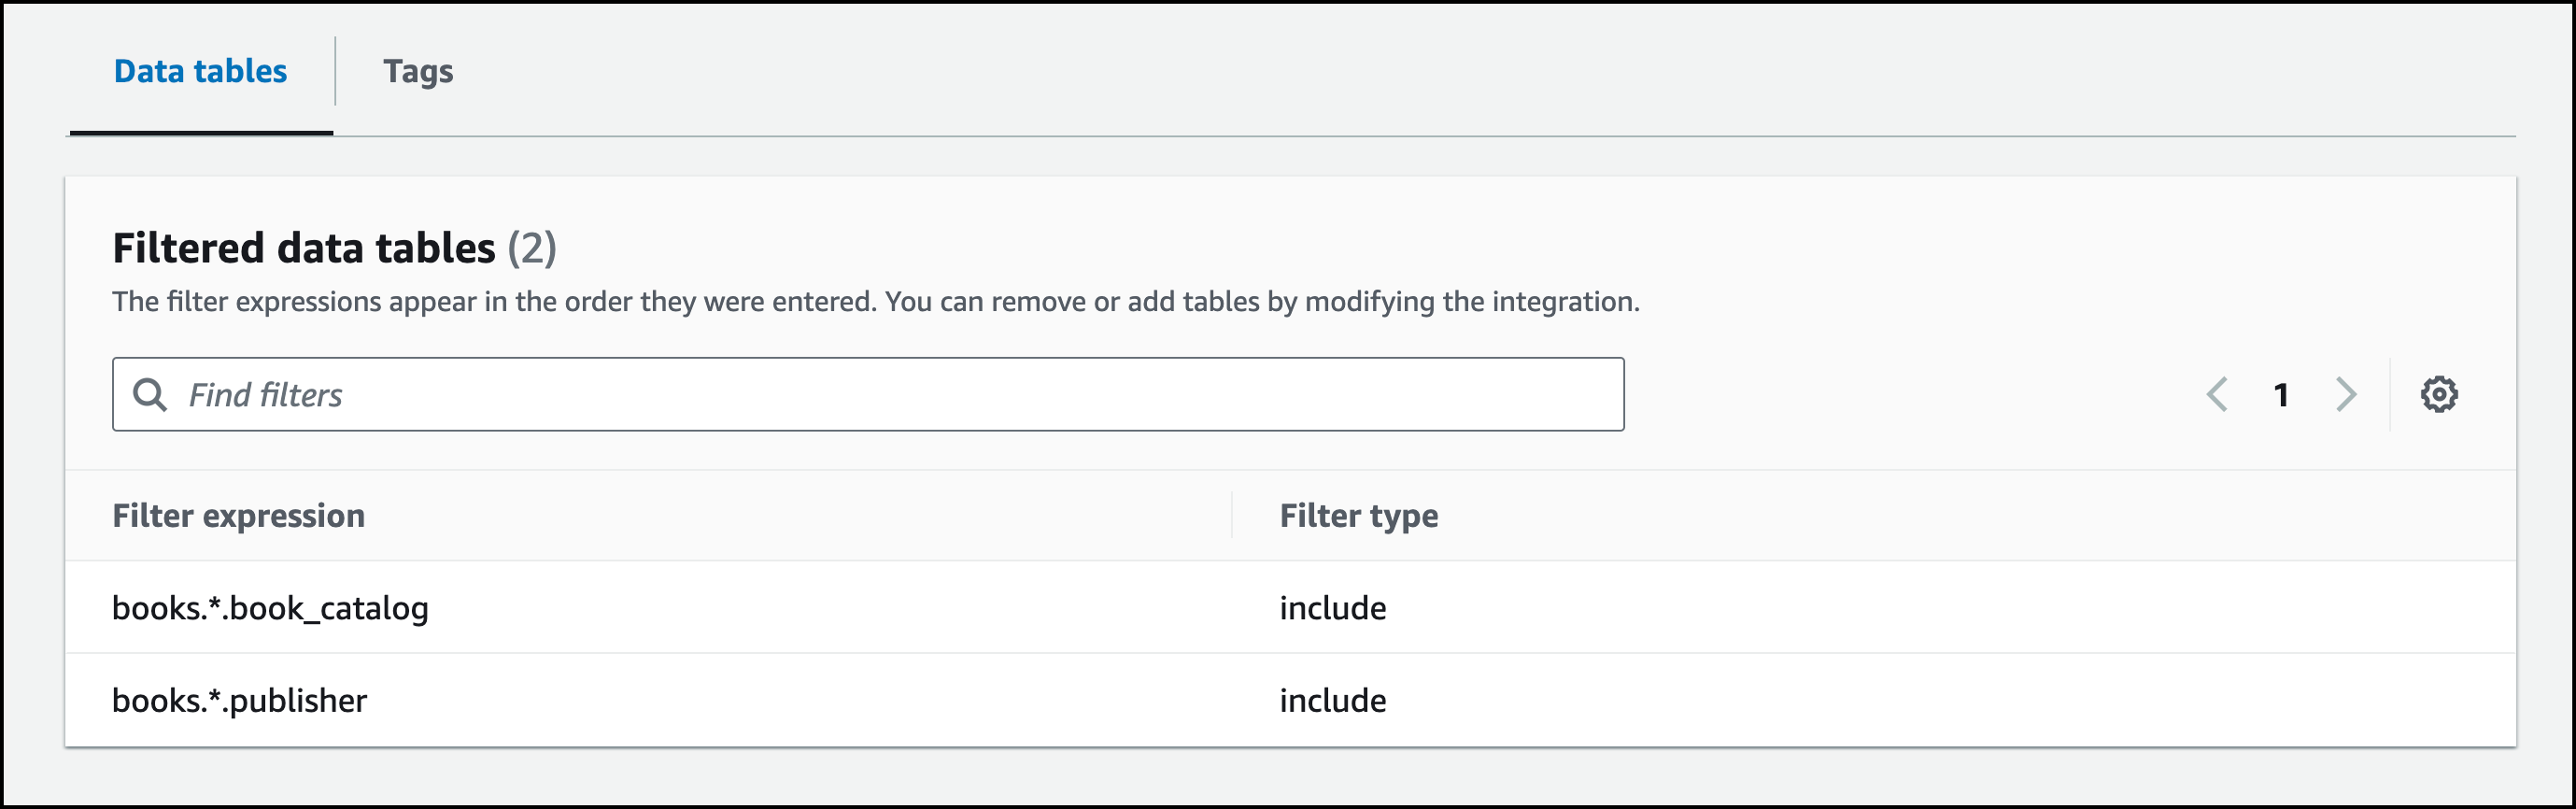Click include type for publisher row

1332,700
